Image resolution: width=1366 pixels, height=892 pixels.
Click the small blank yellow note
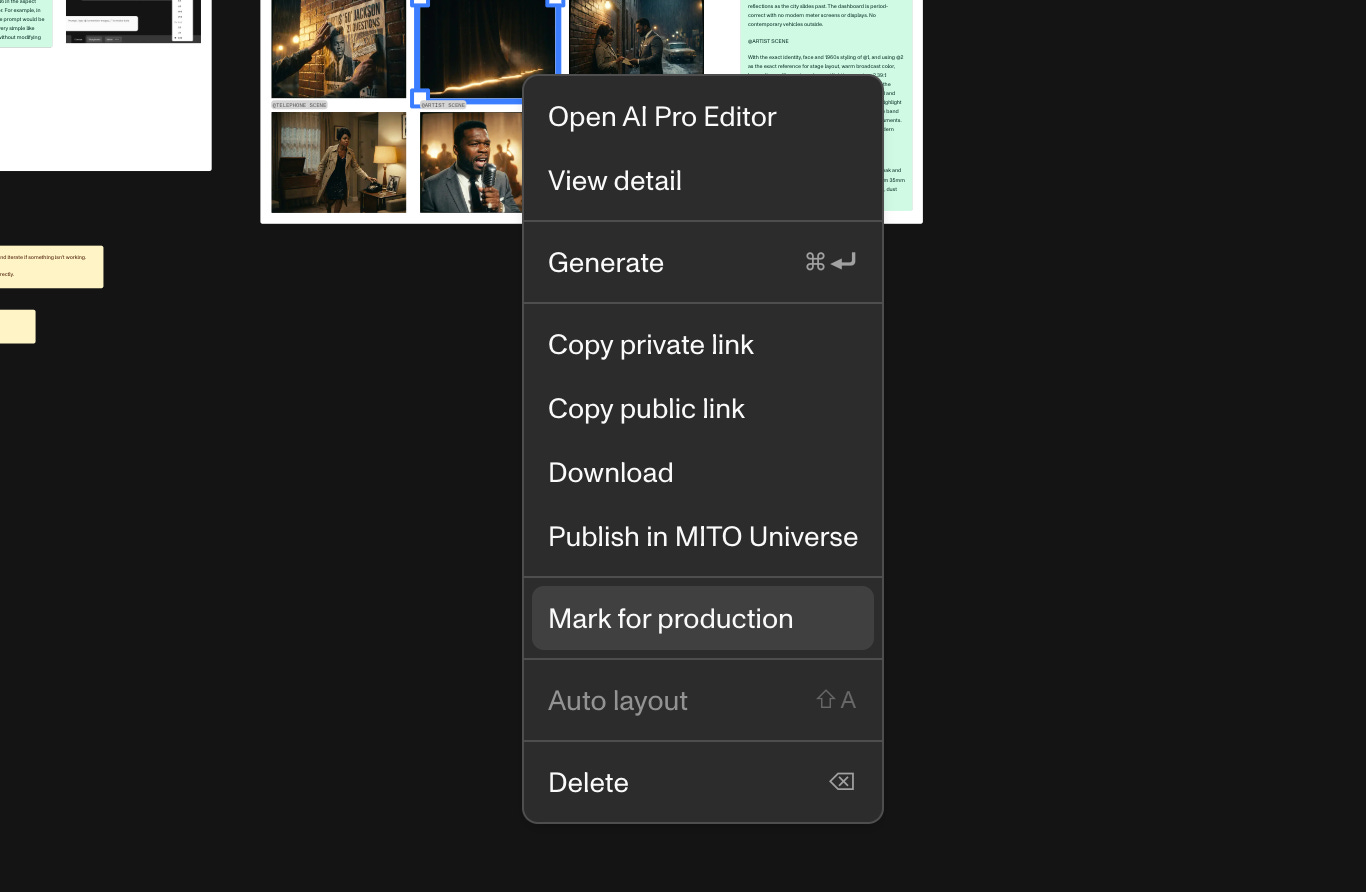[x=17, y=327]
